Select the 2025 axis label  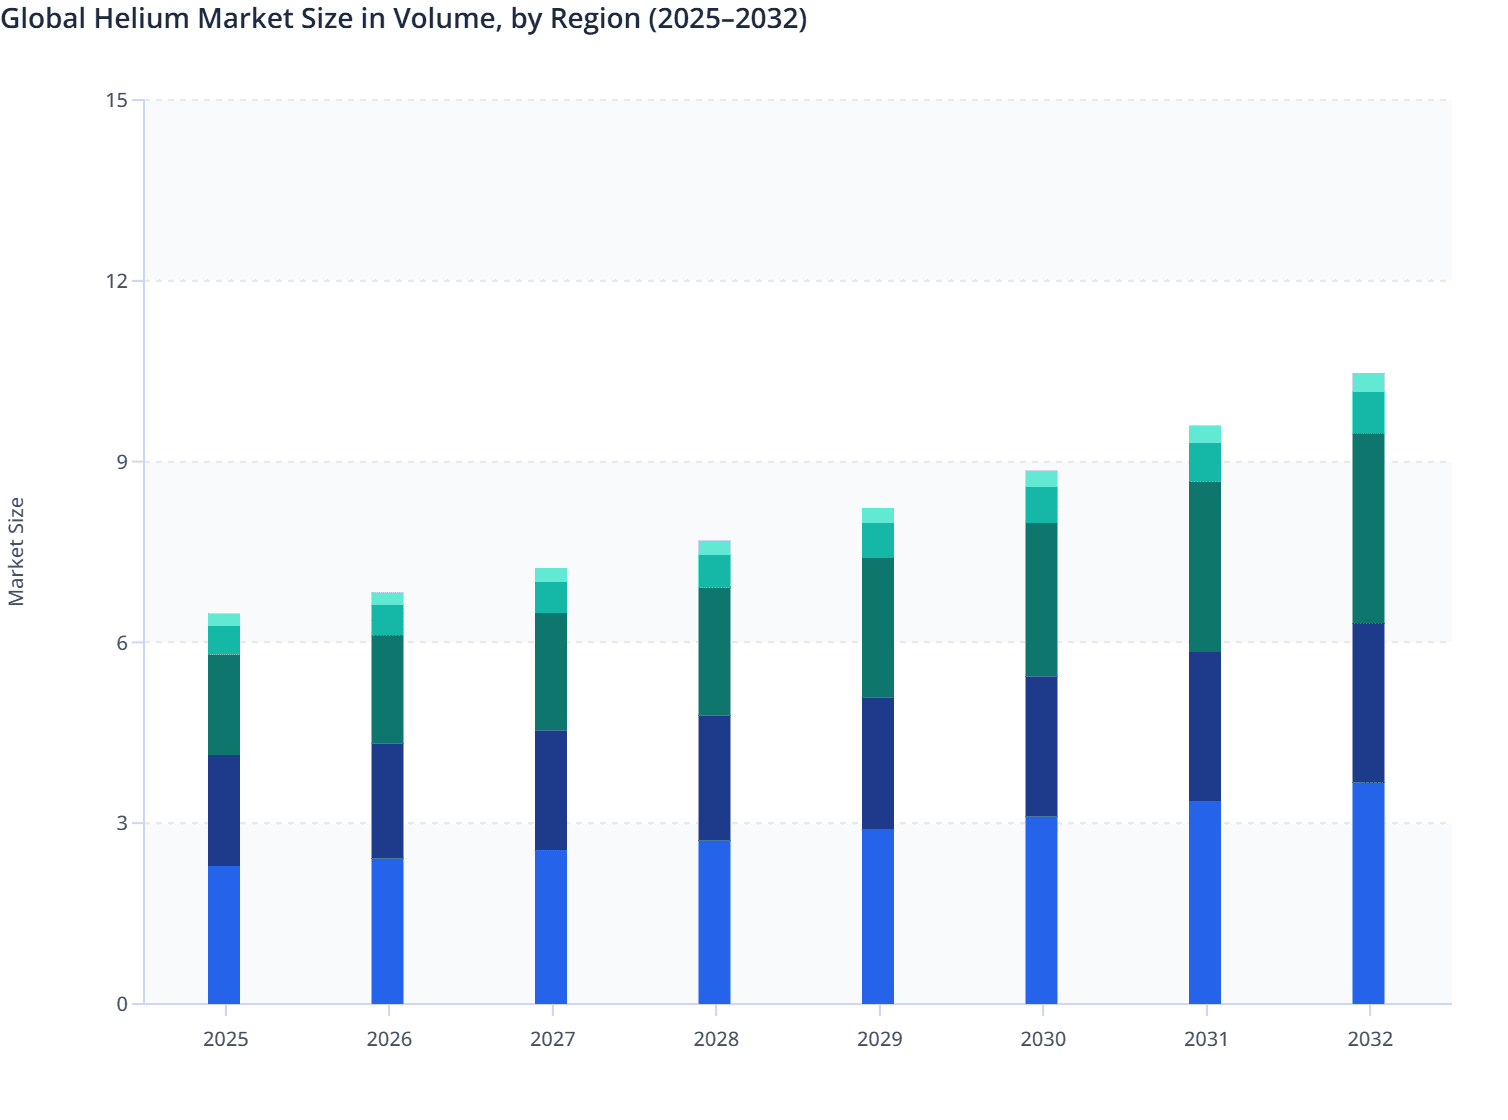pos(225,1040)
